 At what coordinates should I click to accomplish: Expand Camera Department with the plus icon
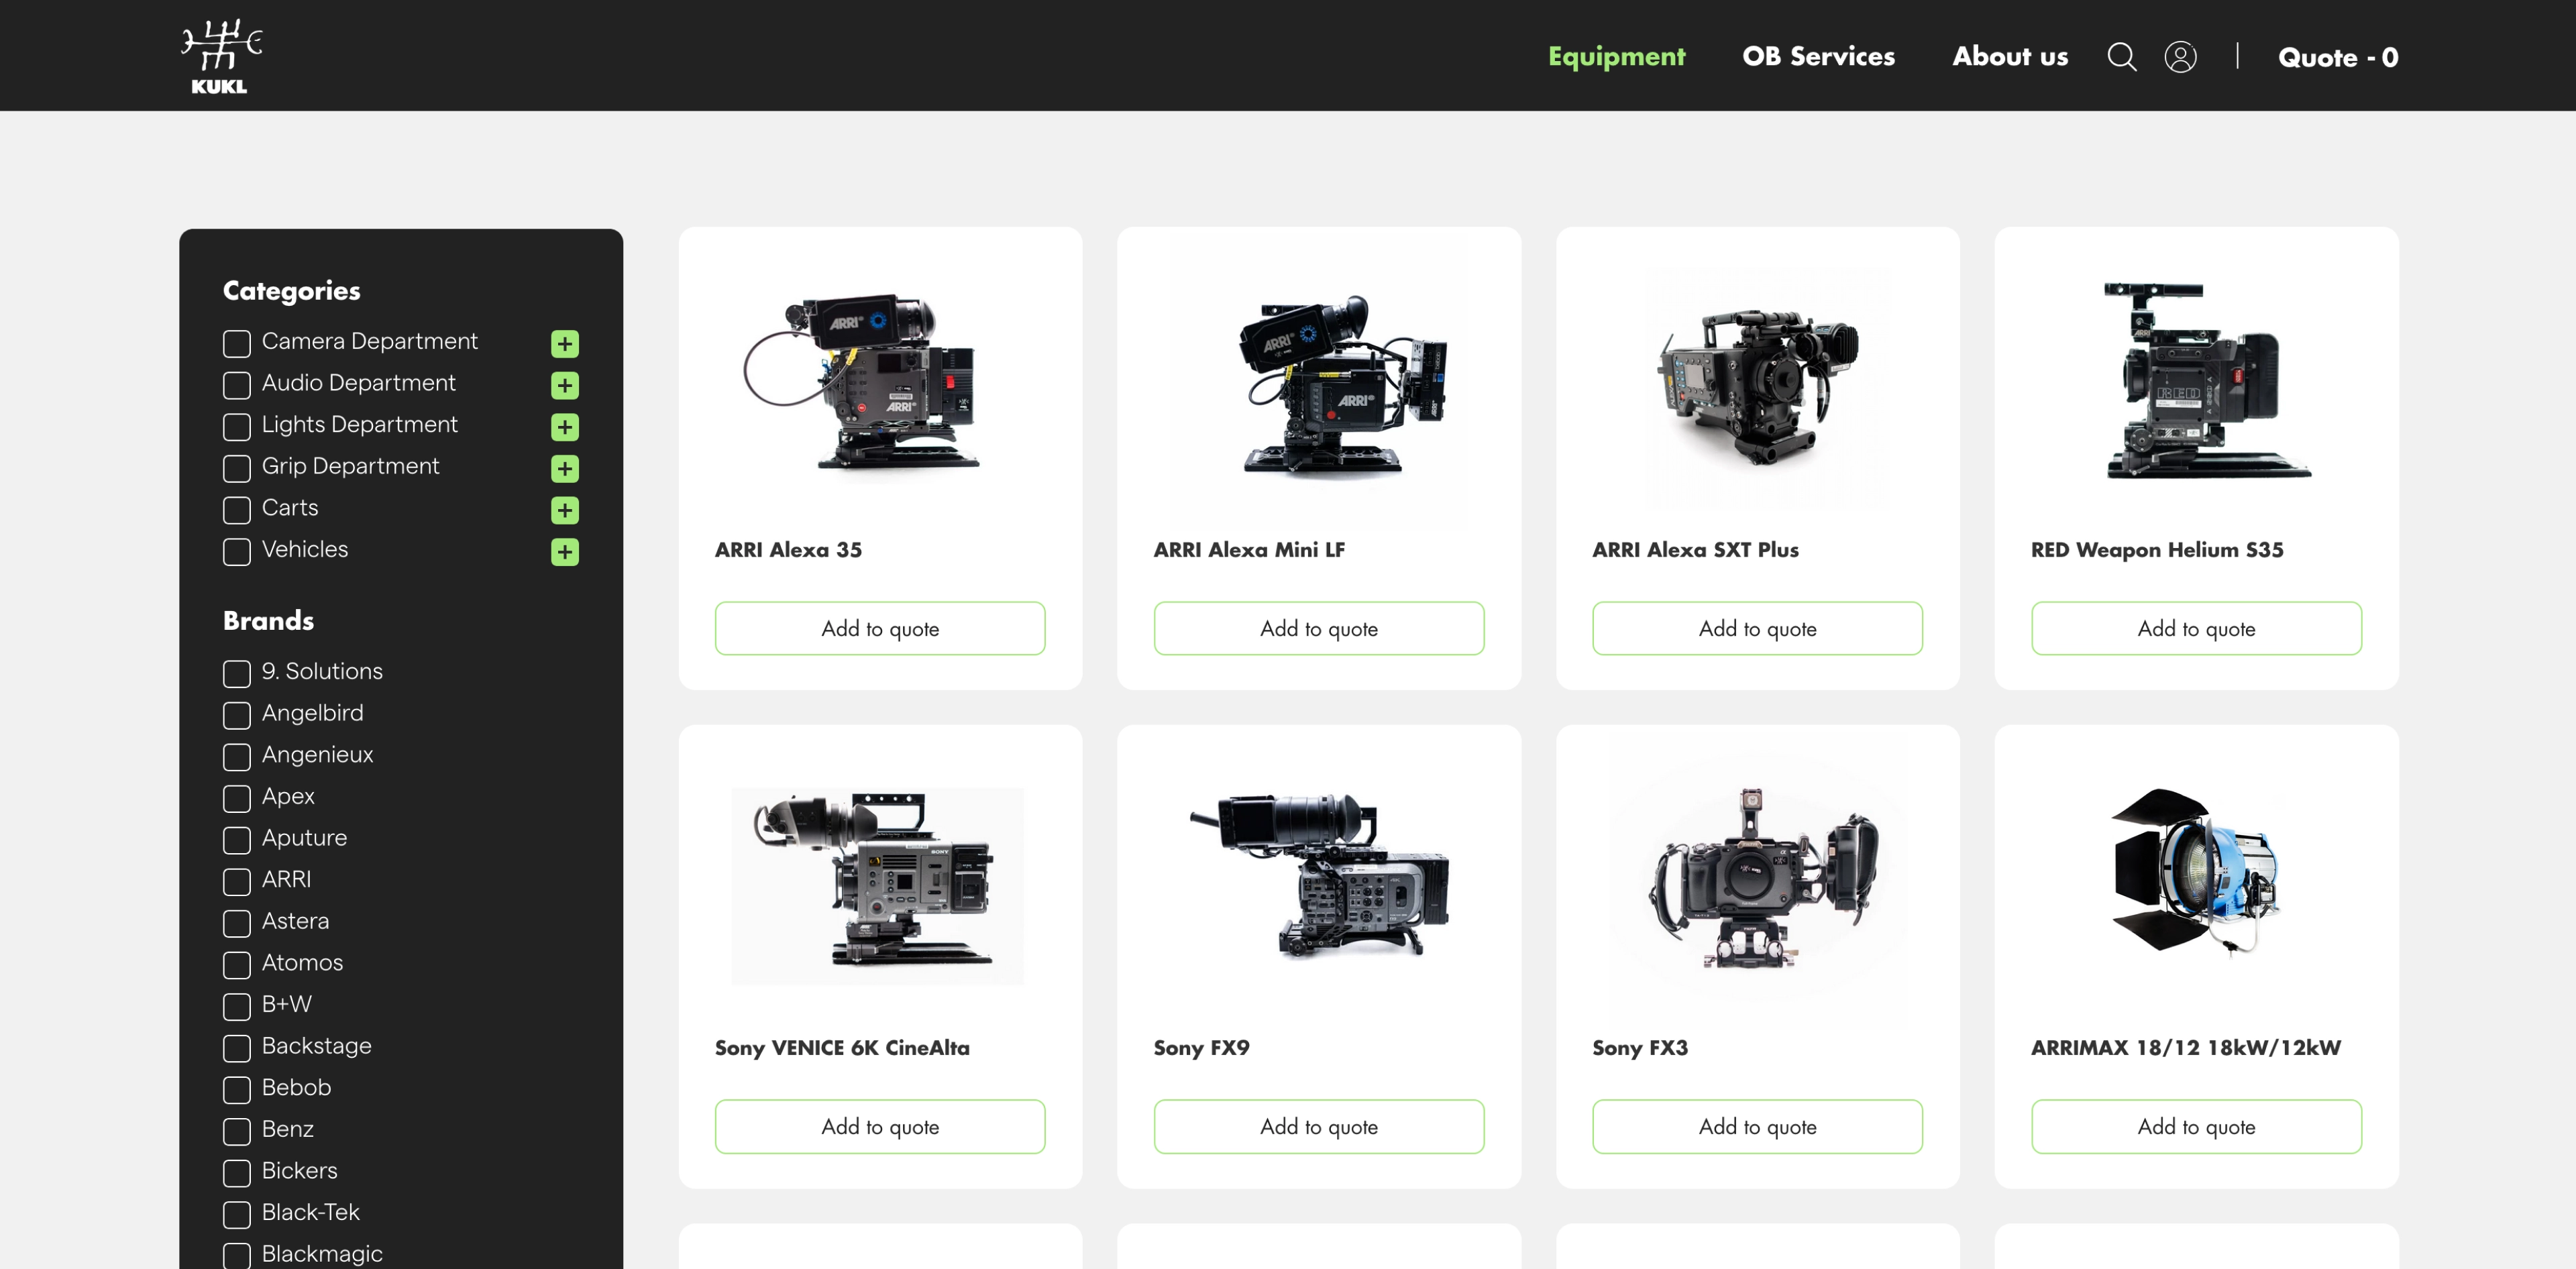(x=565, y=344)
